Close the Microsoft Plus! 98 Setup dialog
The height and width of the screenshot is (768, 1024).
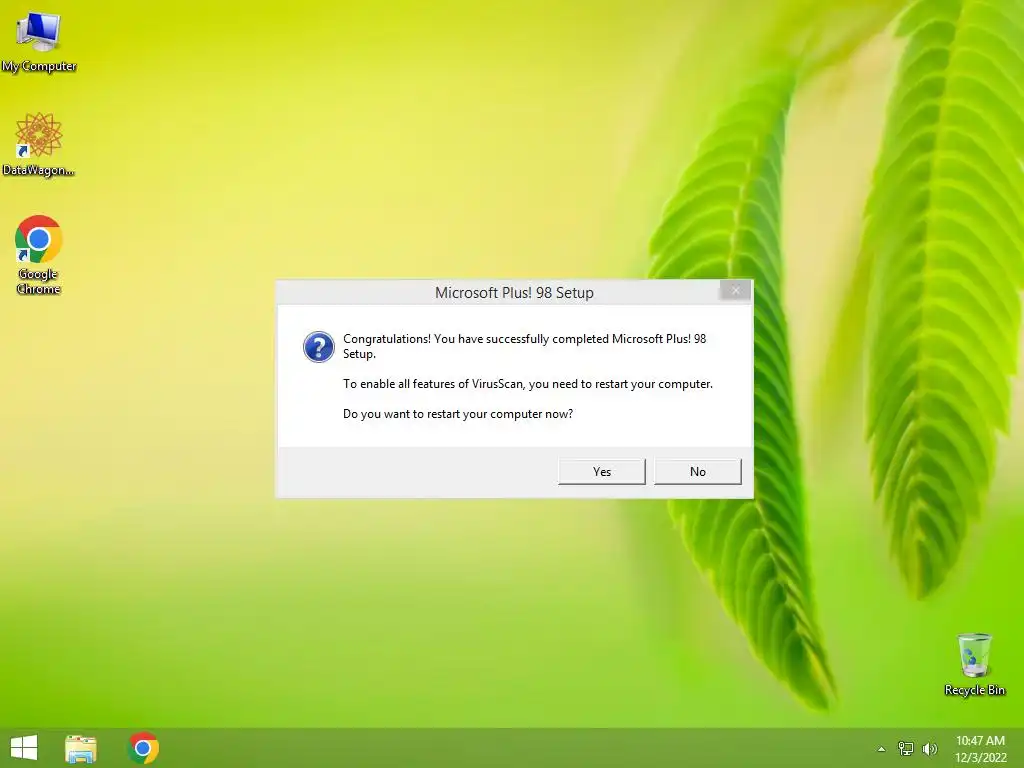click(735, 291)
